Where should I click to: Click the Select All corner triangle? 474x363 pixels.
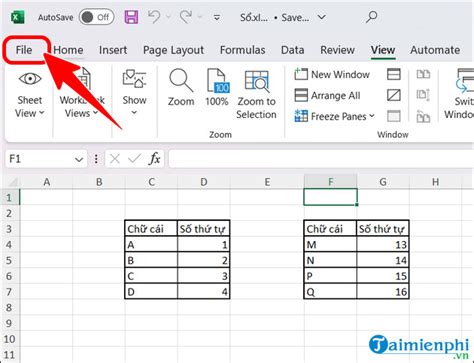(12, 182)
